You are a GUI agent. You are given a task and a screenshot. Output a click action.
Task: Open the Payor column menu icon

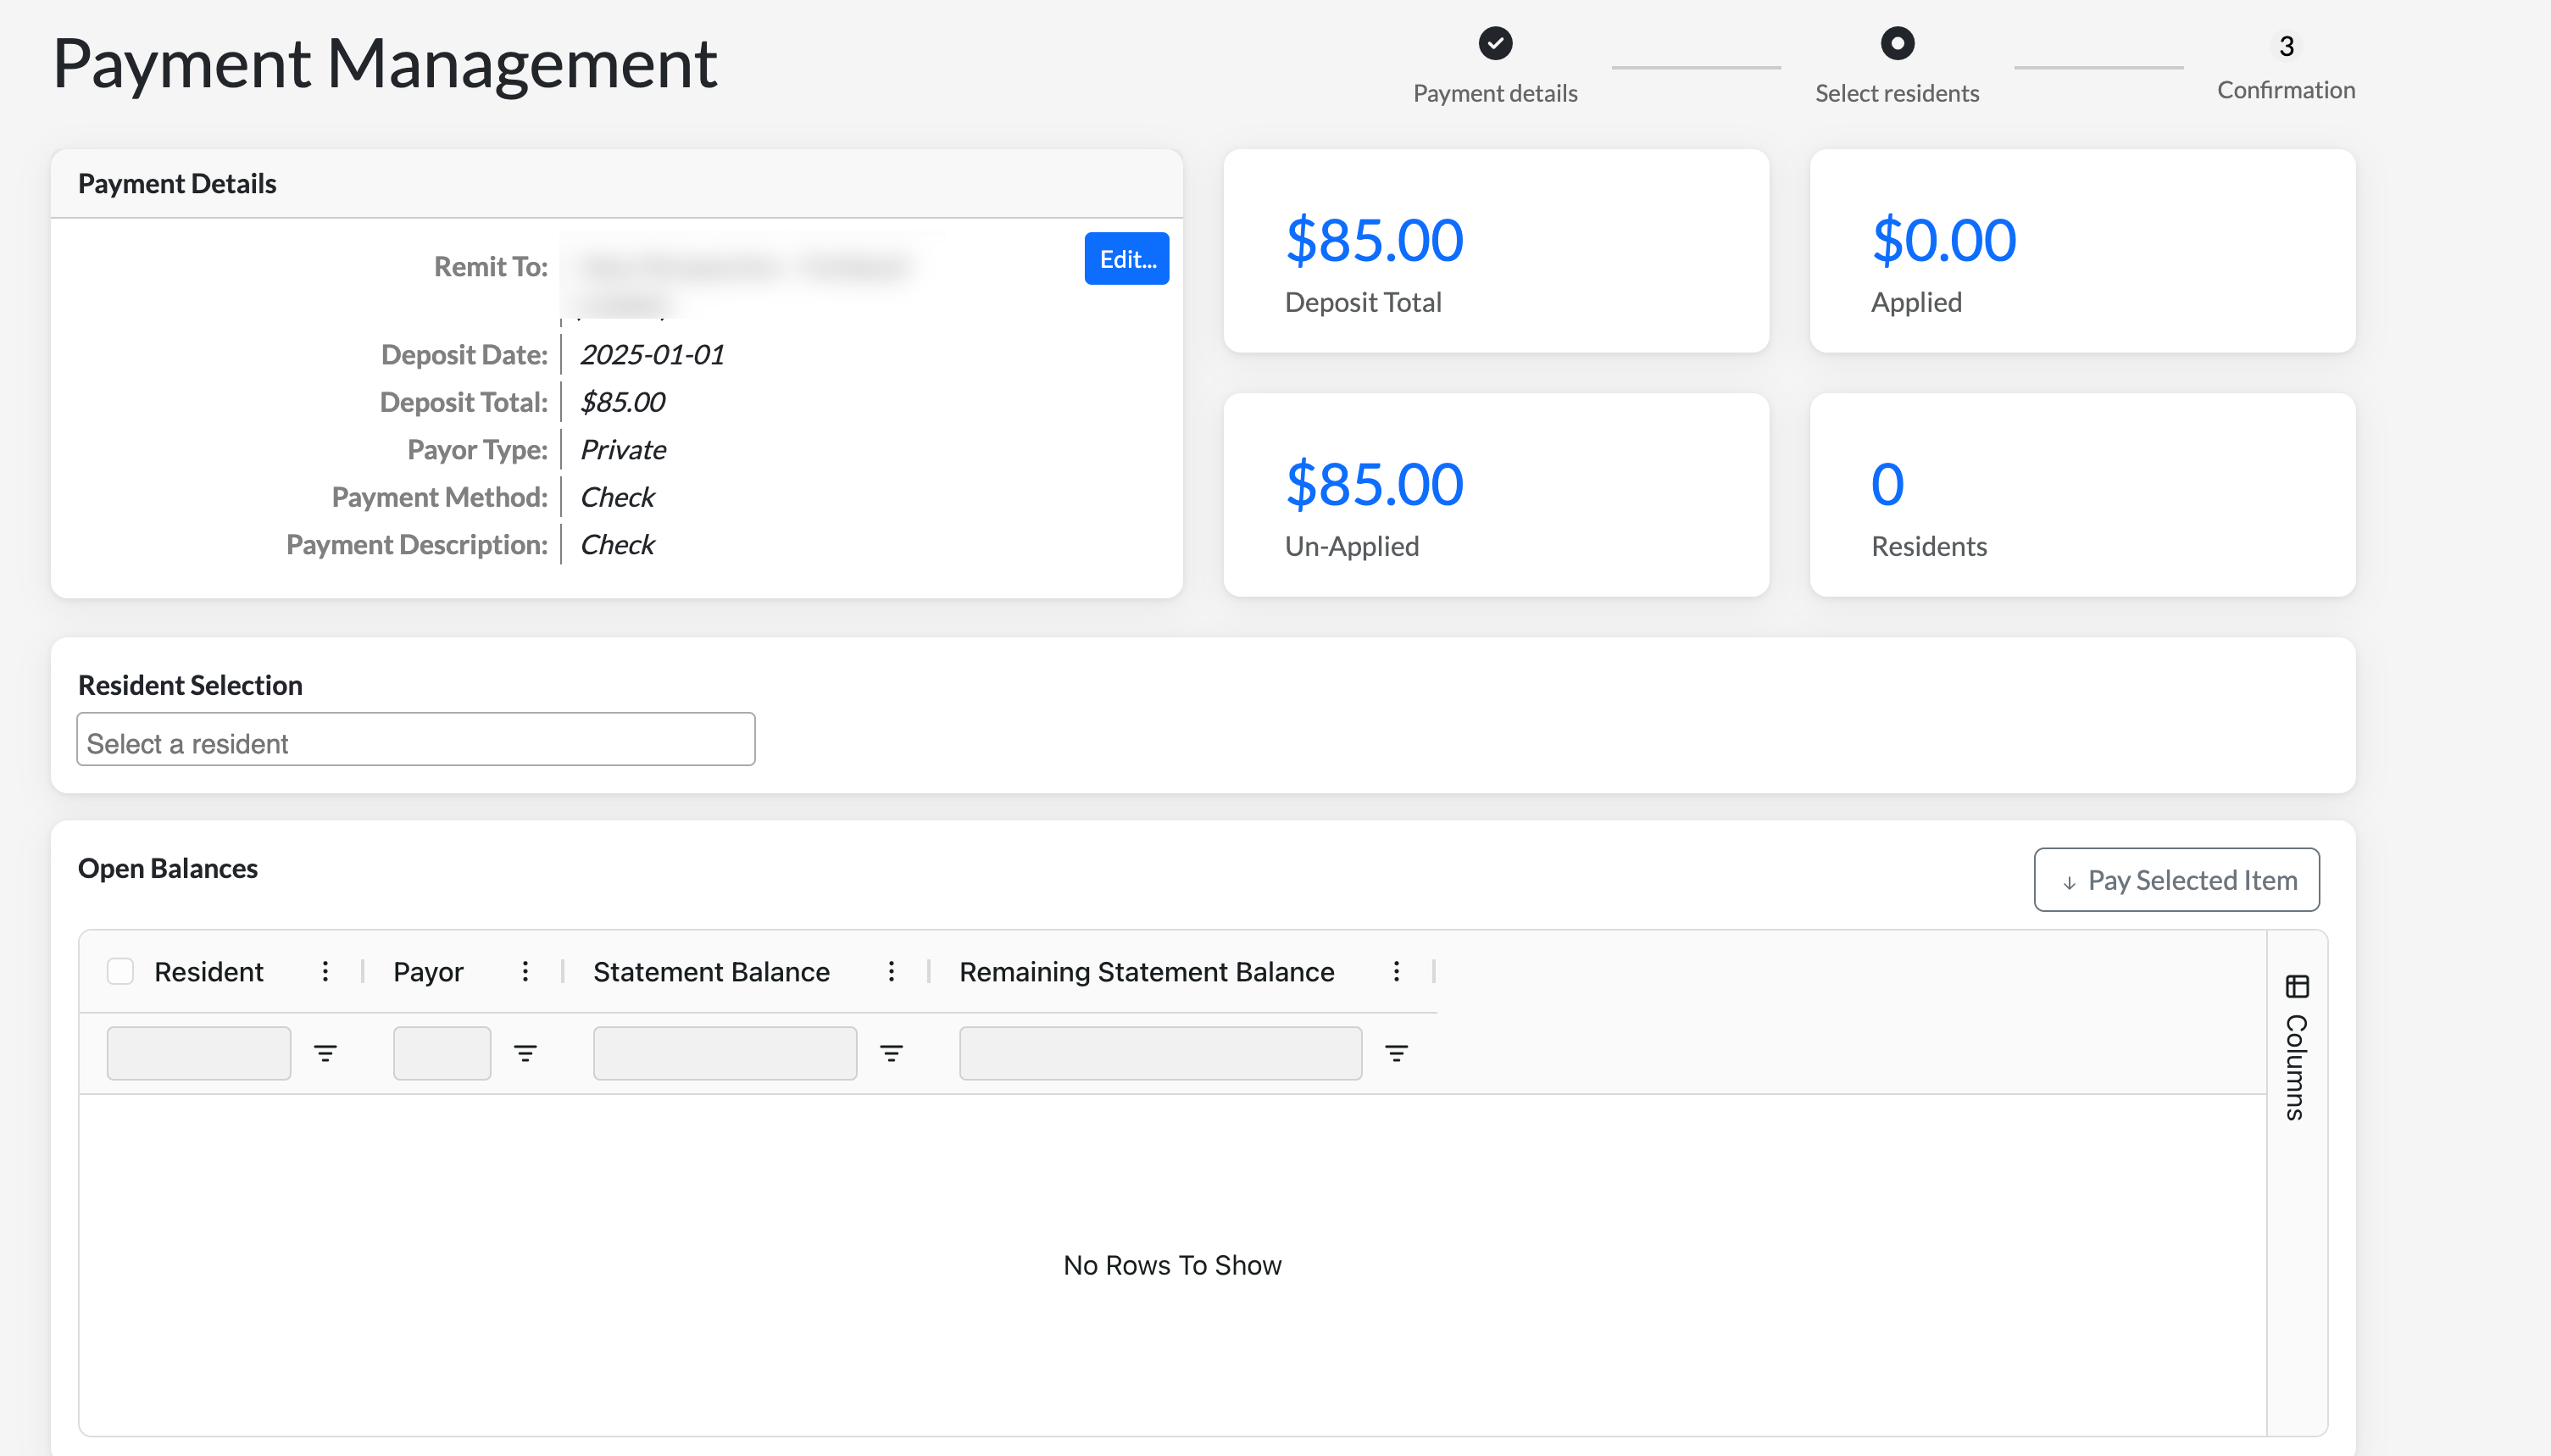pyautogui.click(x=525, y=971)
